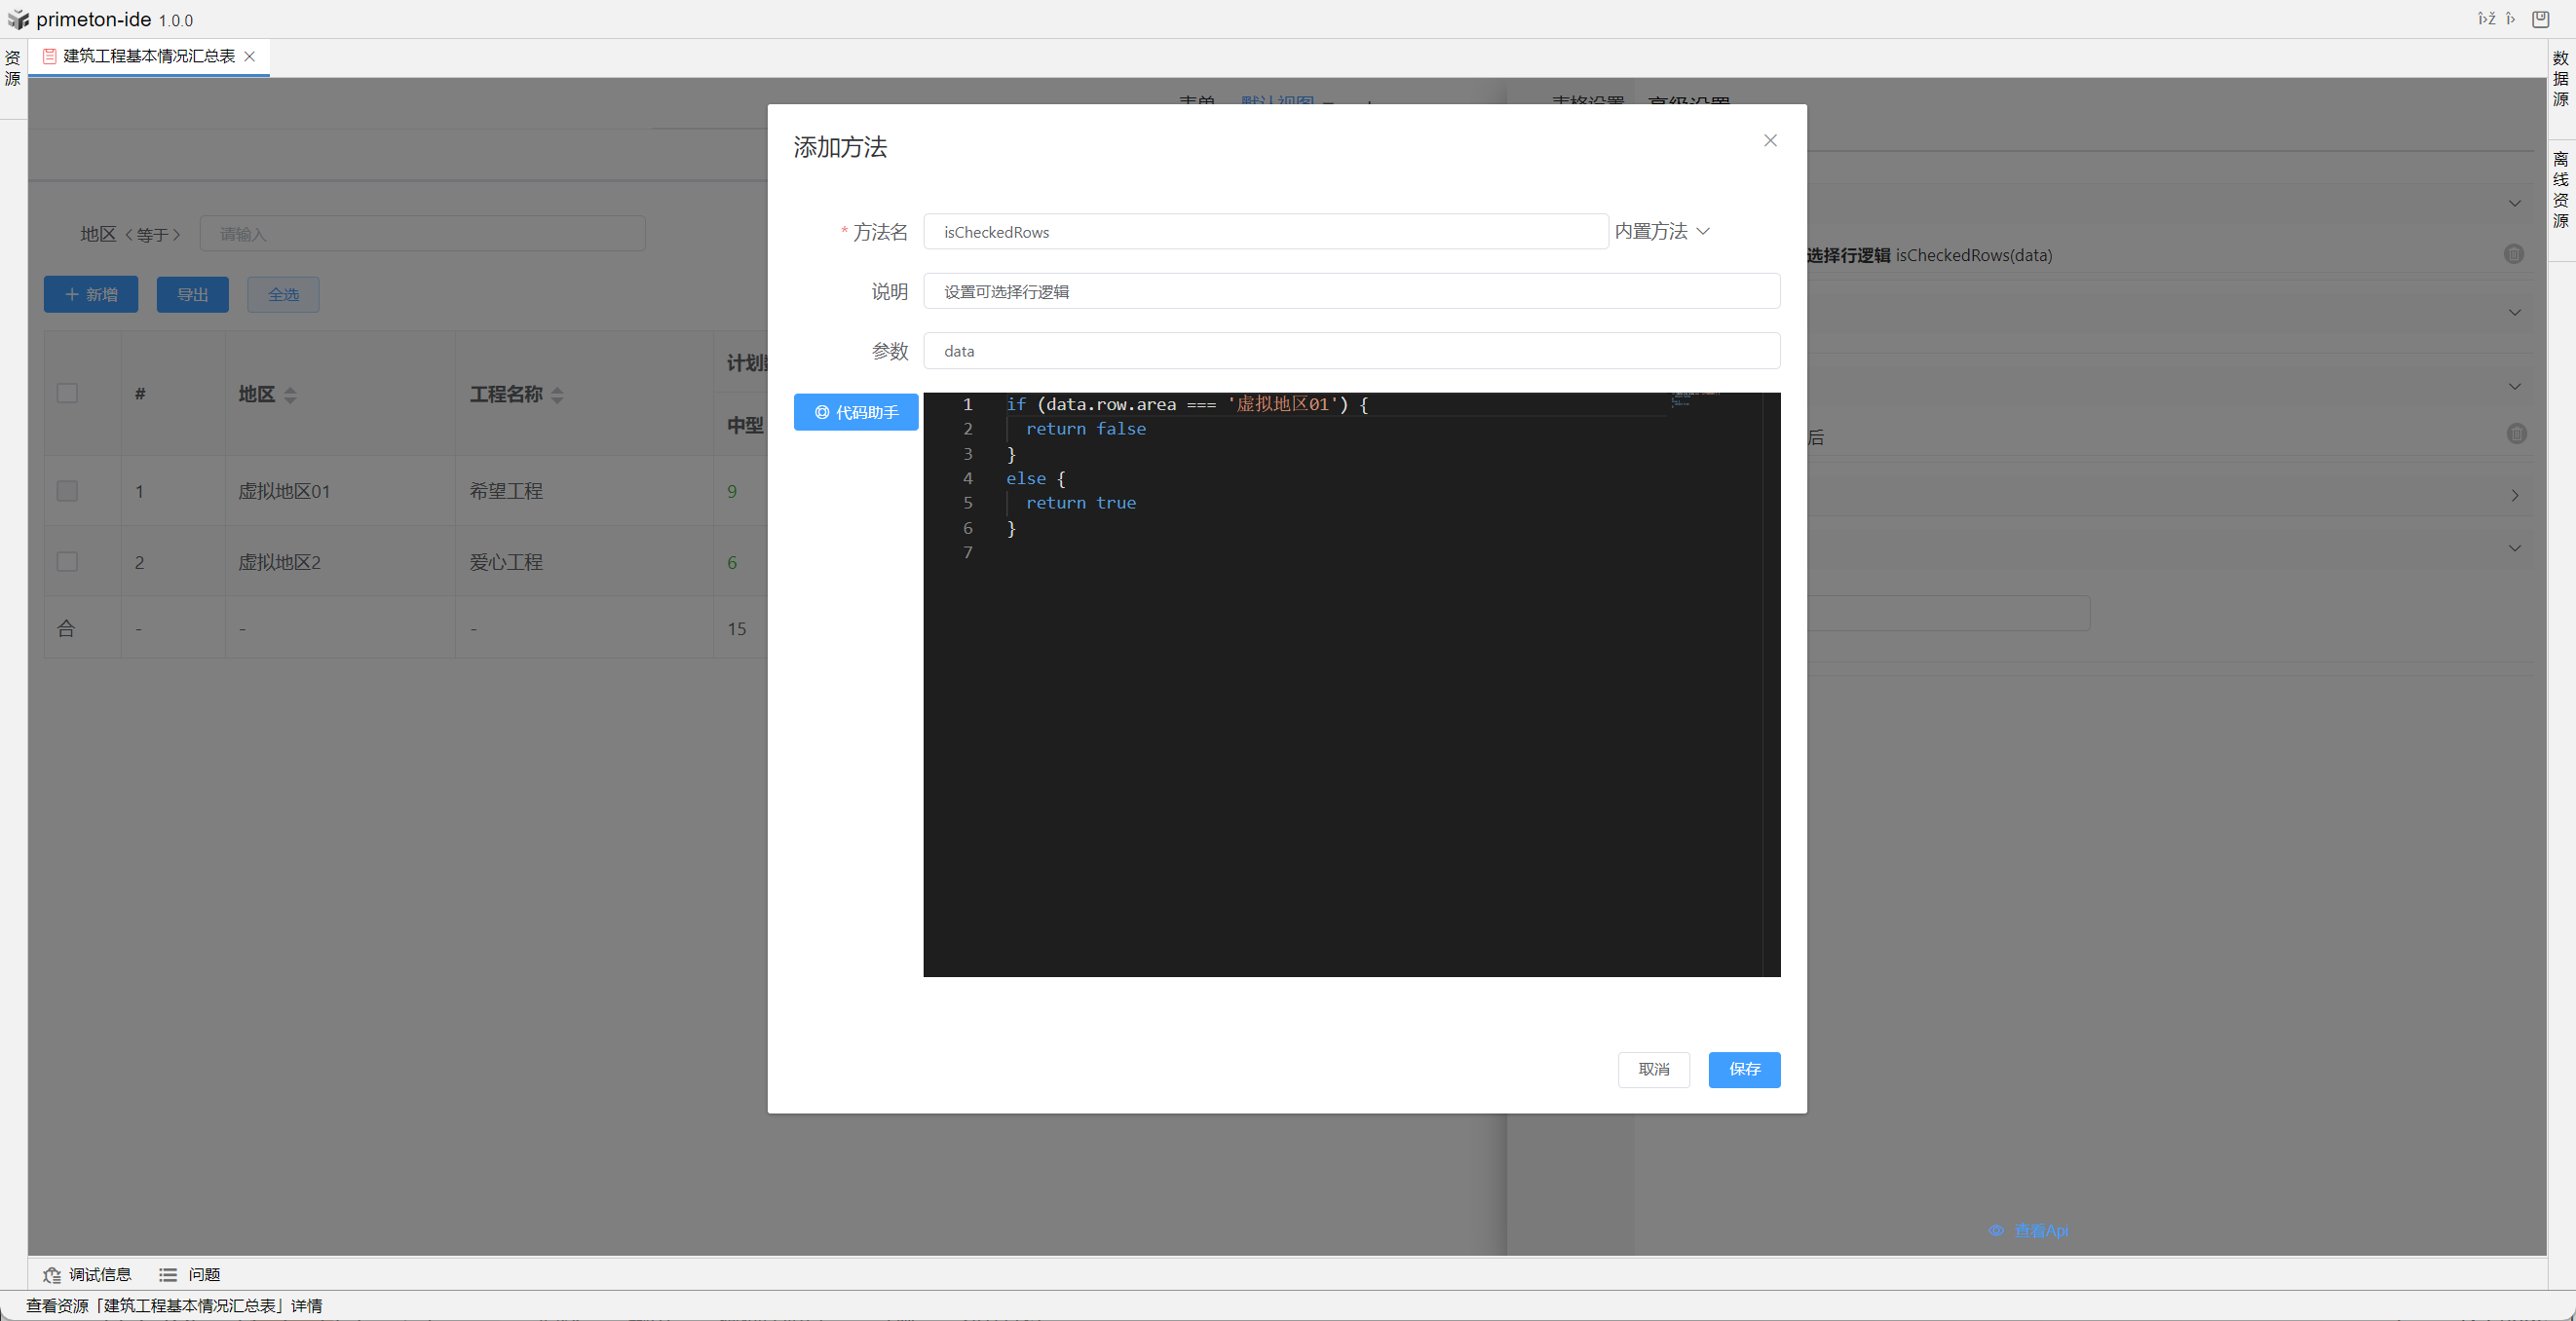
Task: Toggle the header select-all checkbox
Action: (67, 393)
